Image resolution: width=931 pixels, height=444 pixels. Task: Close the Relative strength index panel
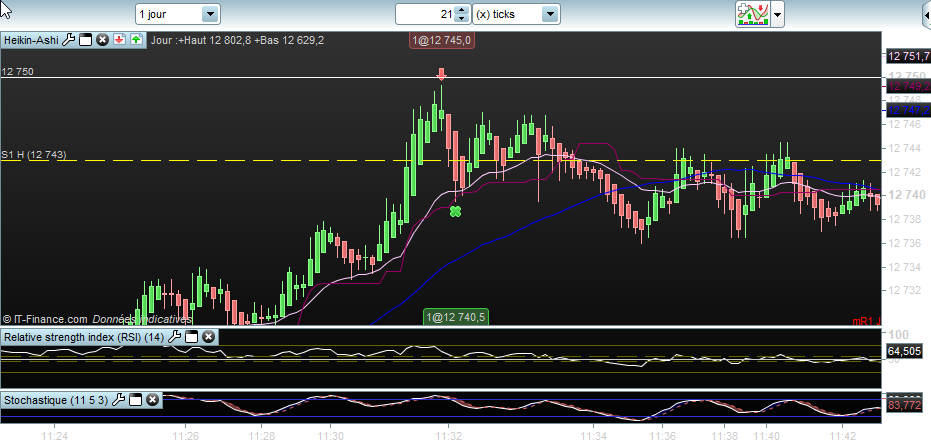click(208, 337)
